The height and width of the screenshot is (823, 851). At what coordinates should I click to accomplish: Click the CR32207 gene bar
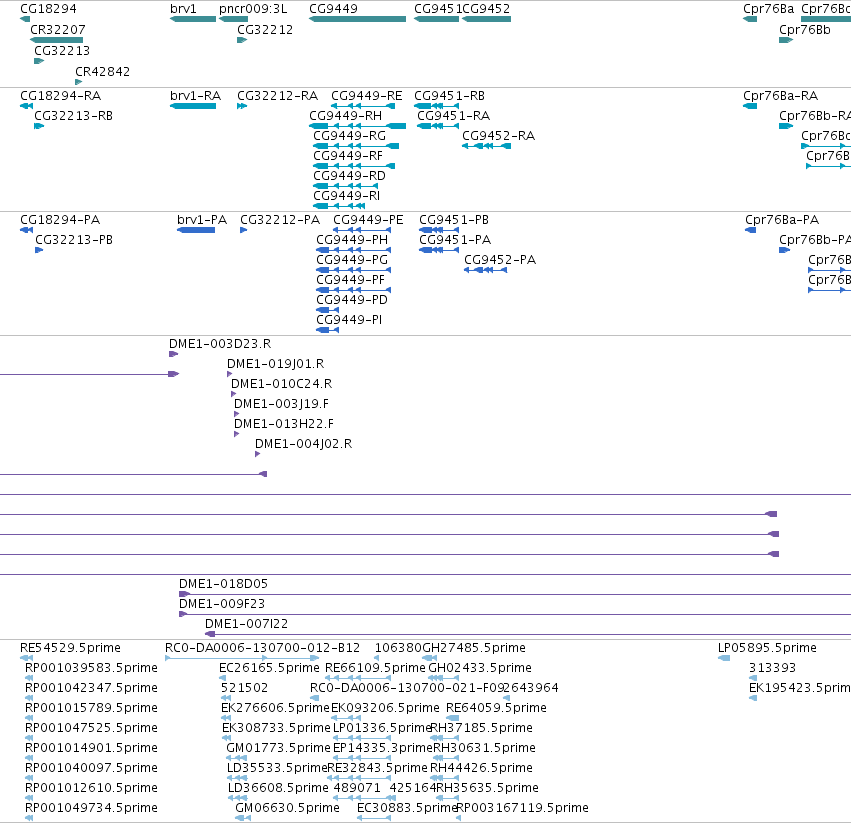pyautogui.click(x=56, y=40)
